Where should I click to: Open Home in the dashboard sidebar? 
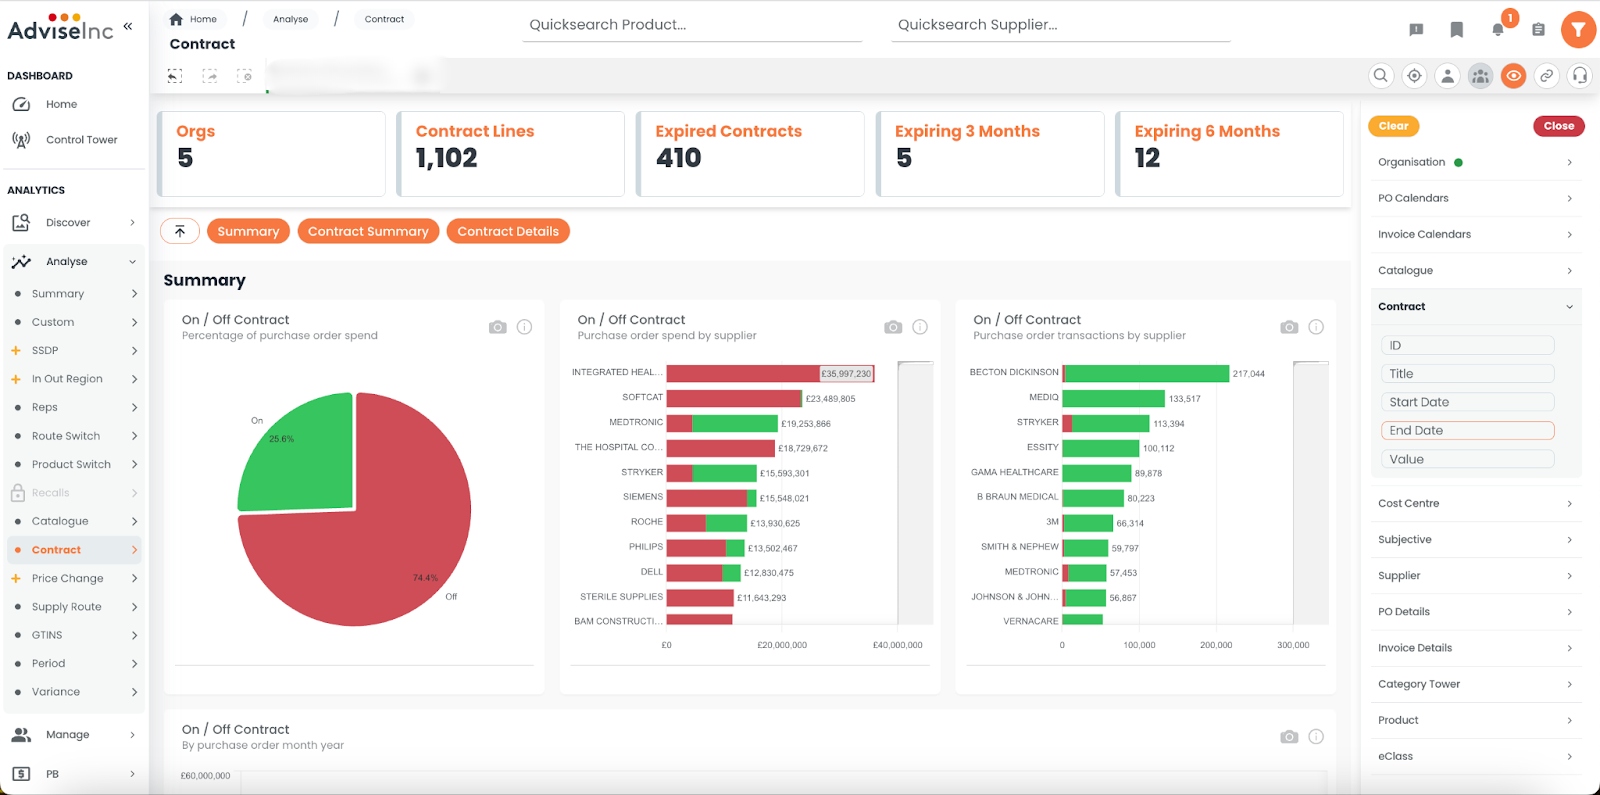pos(74,104)
